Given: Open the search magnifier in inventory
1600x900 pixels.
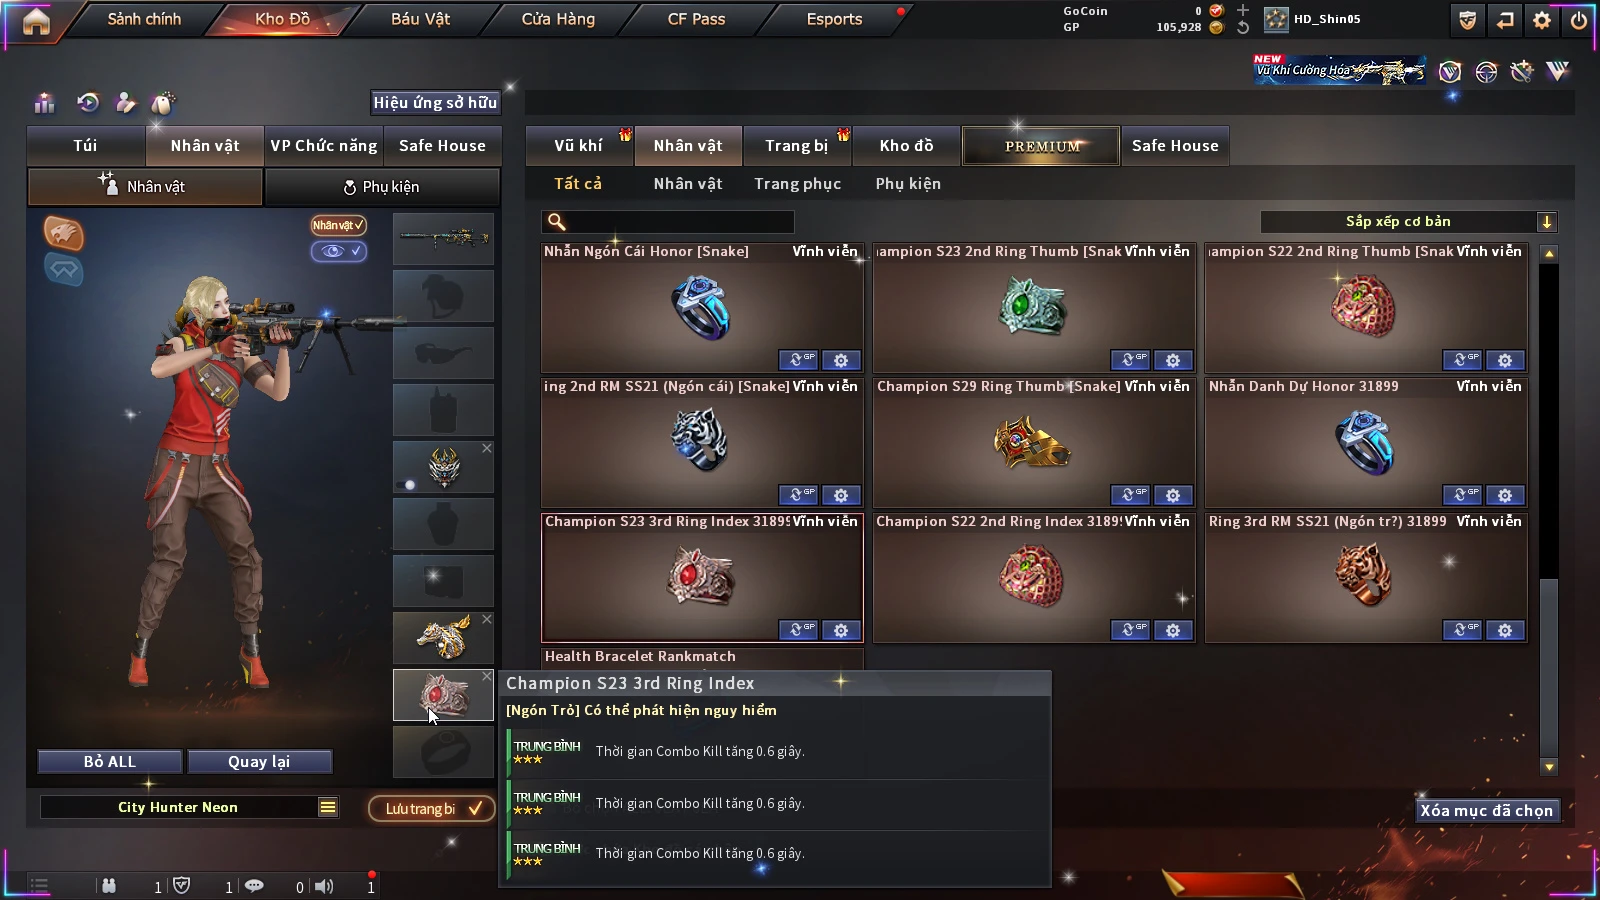Looking at the screenshot, I should coord(557,222).
